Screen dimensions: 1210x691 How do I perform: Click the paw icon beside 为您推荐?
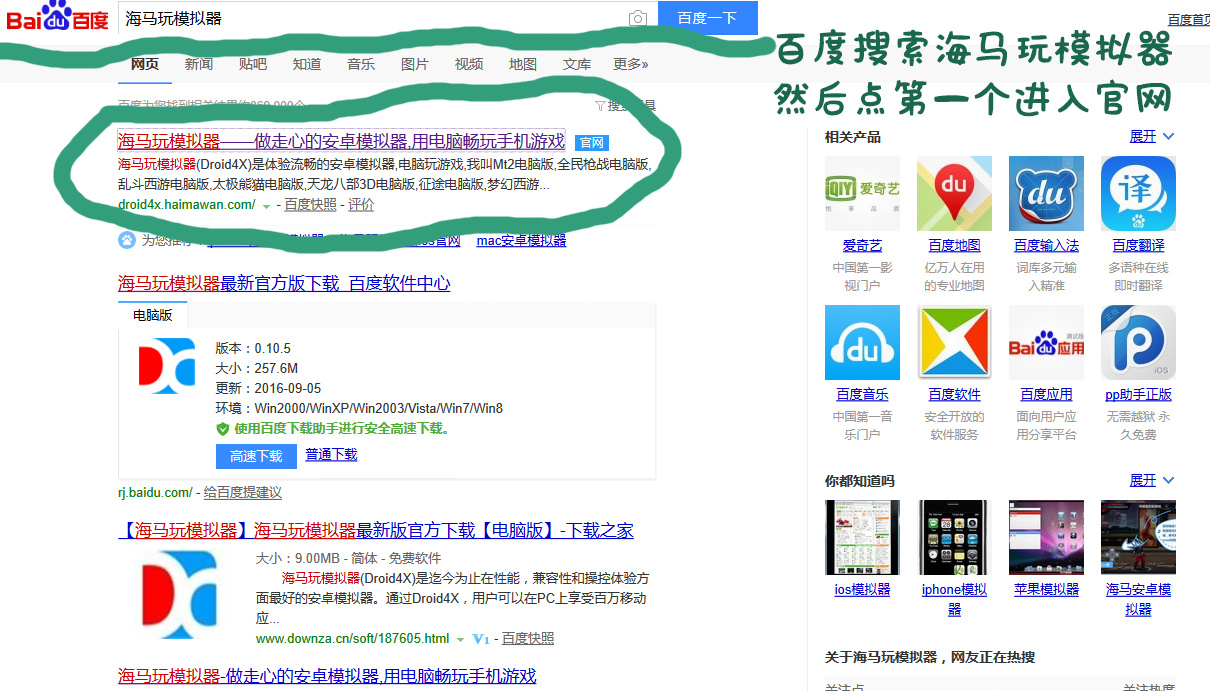coord(127,240)
